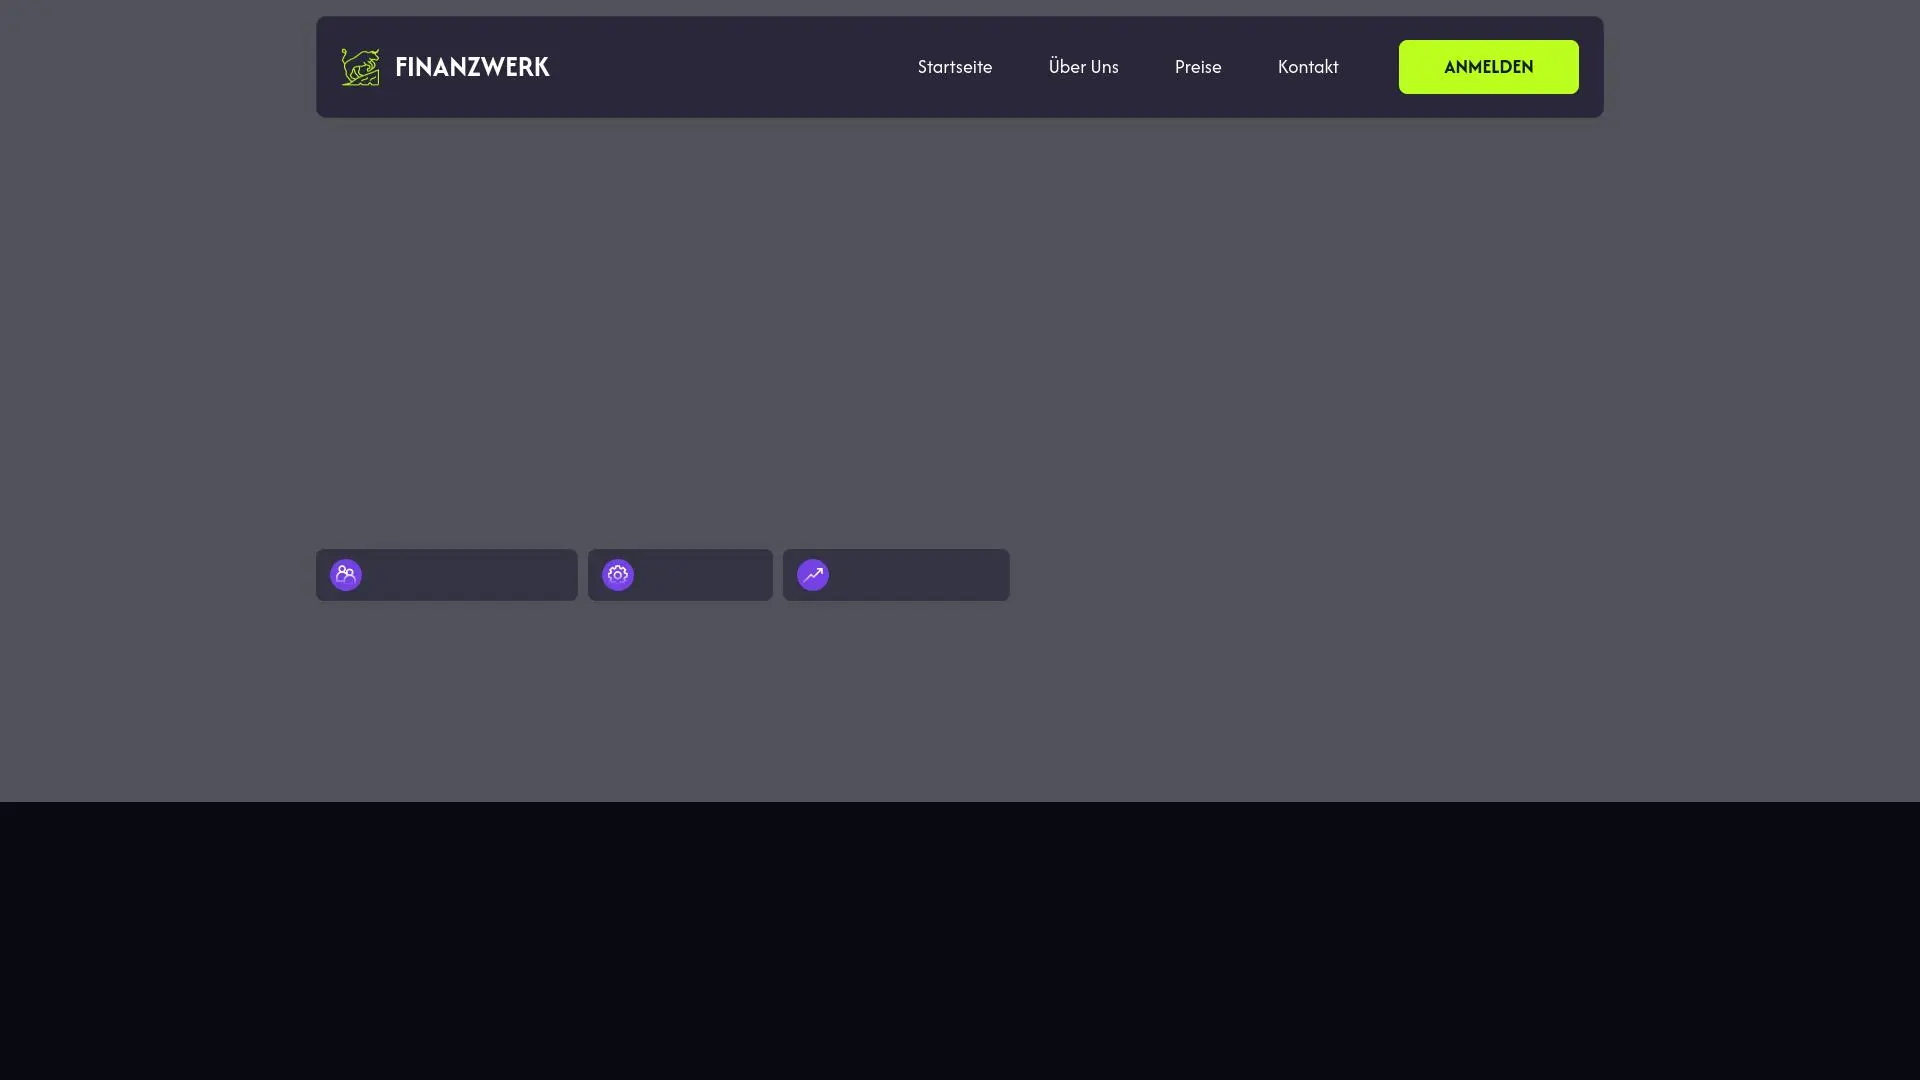This screenshot has height=1080, width=1920.
Task: Click empty hero area above feature cards
Action: click(x=660, y=330)
